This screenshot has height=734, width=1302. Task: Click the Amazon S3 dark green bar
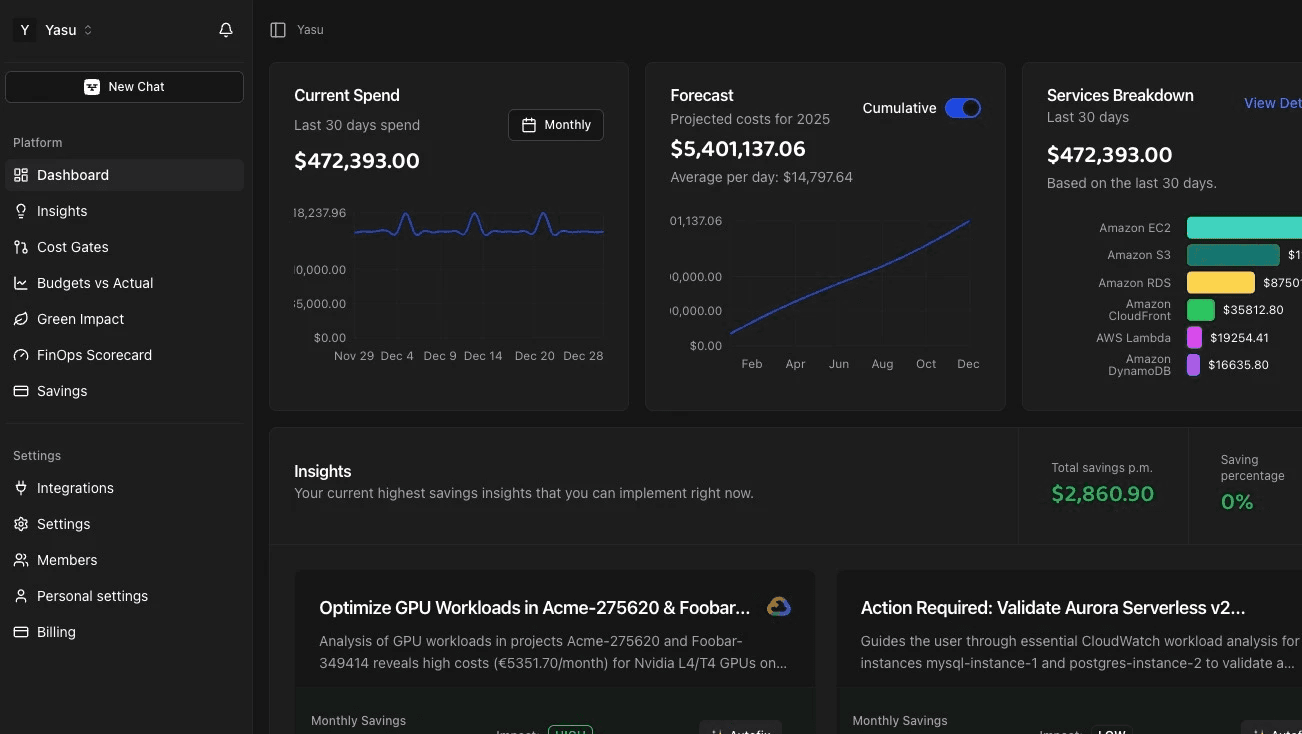1233,255
